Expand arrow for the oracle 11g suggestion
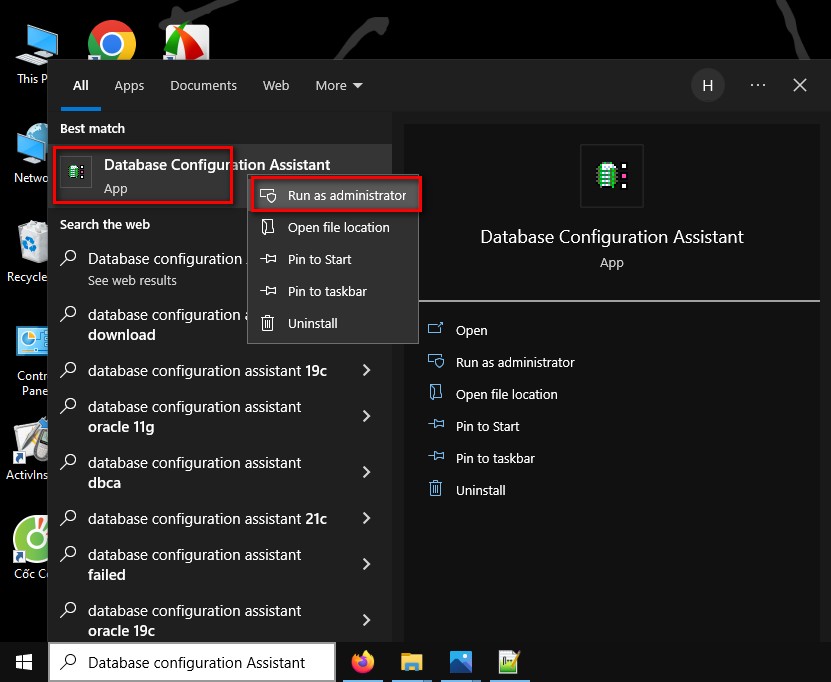 (x=366, y=416)
